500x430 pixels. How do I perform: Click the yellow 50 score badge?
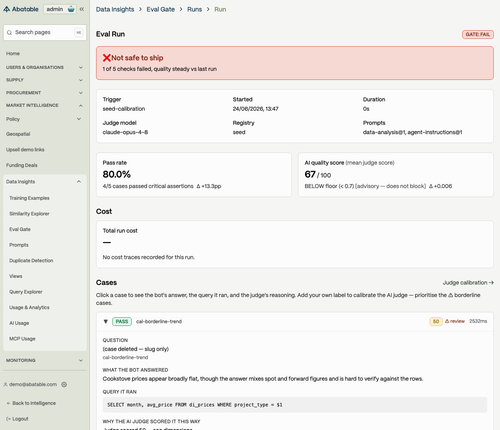tap(436, 321)
